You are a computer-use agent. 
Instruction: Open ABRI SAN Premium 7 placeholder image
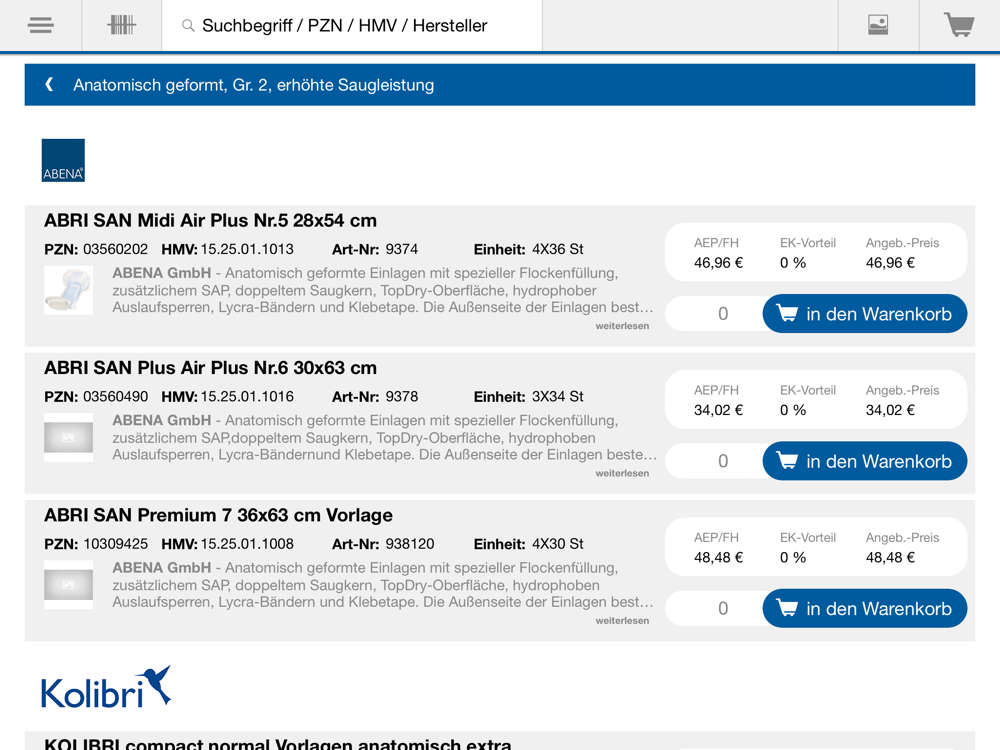(x=68, y=585)
